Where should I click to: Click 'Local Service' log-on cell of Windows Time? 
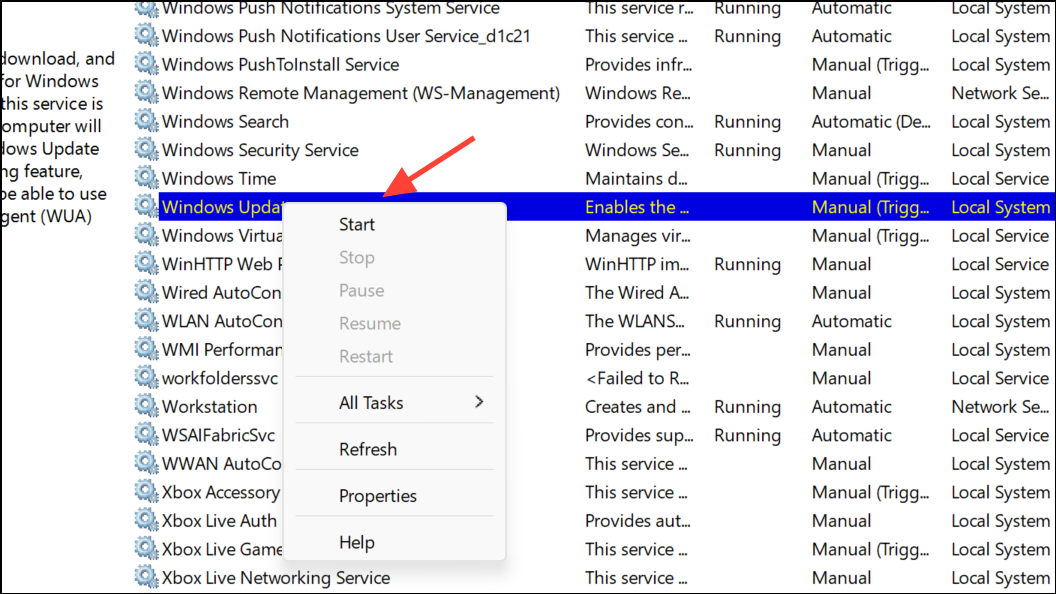click(1000, 178)
